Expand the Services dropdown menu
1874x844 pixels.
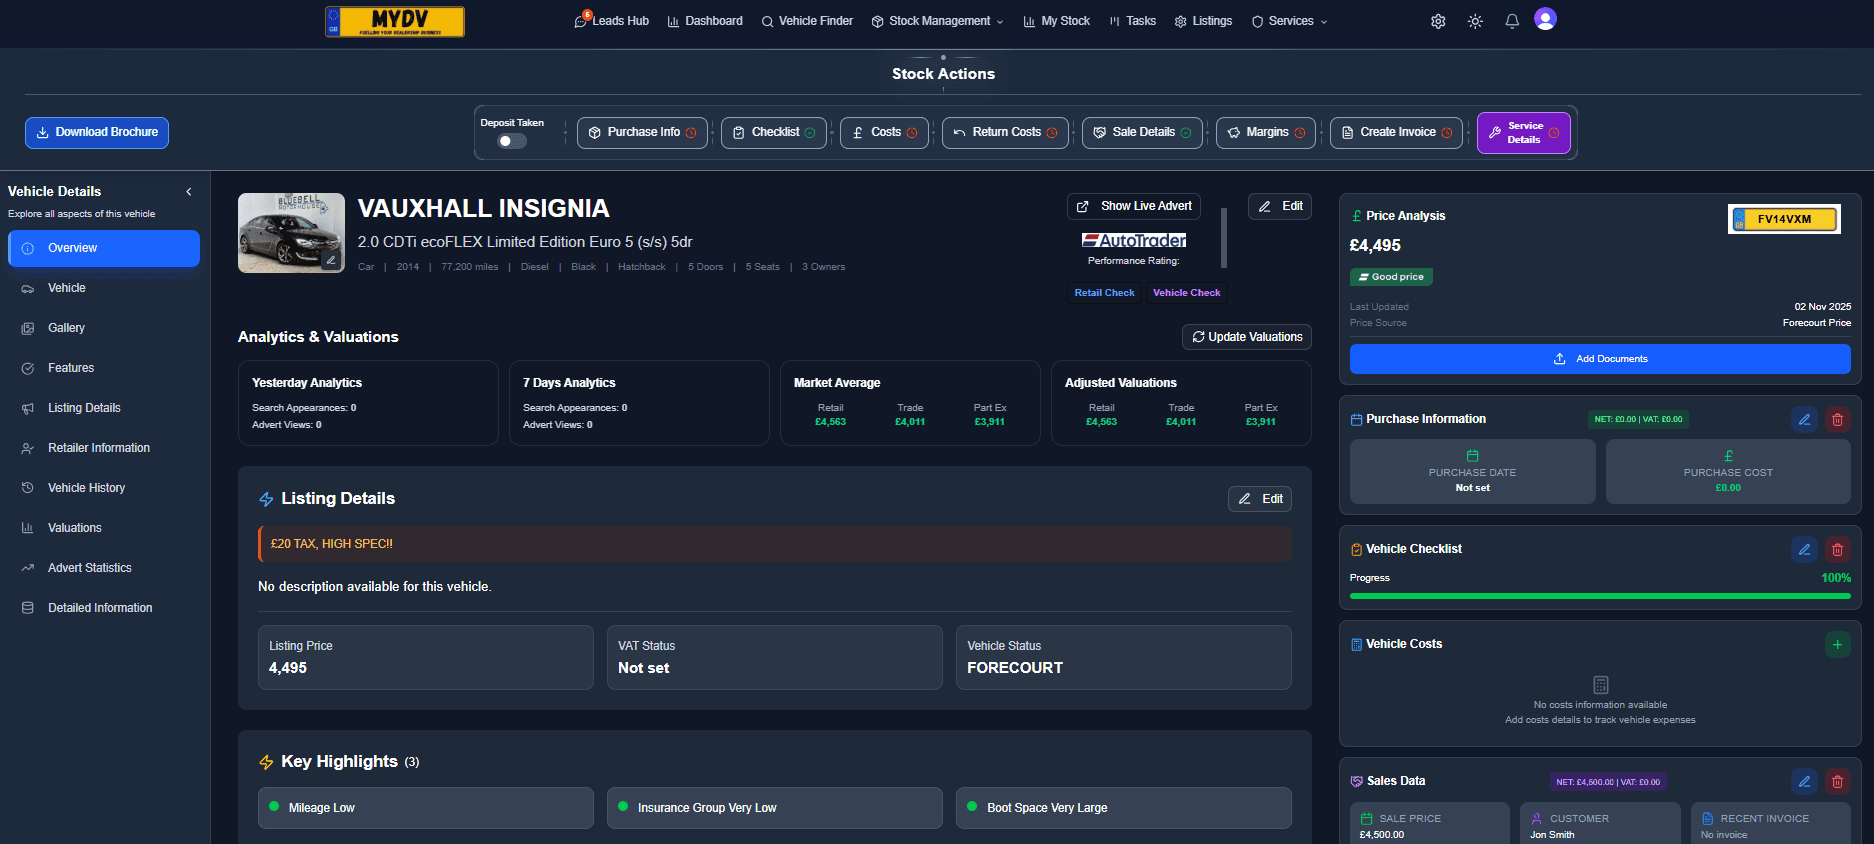[1289, 21]
